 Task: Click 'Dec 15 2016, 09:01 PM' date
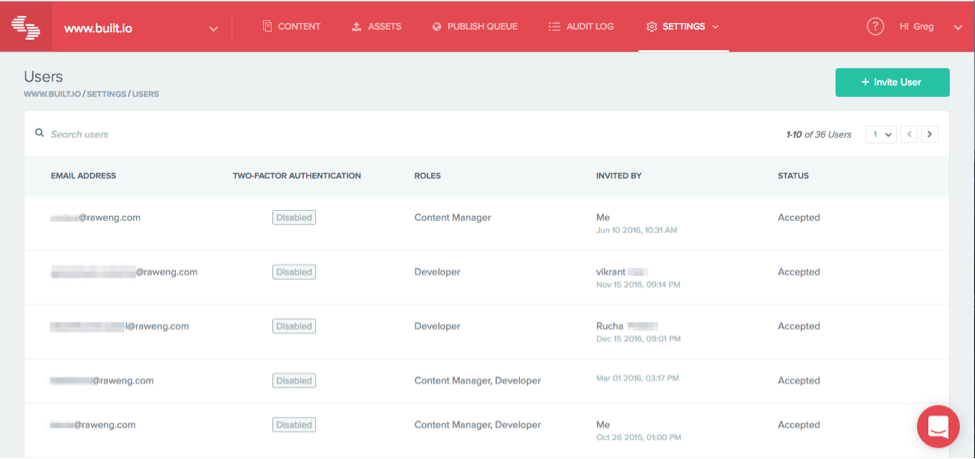(x=638, y=339)
